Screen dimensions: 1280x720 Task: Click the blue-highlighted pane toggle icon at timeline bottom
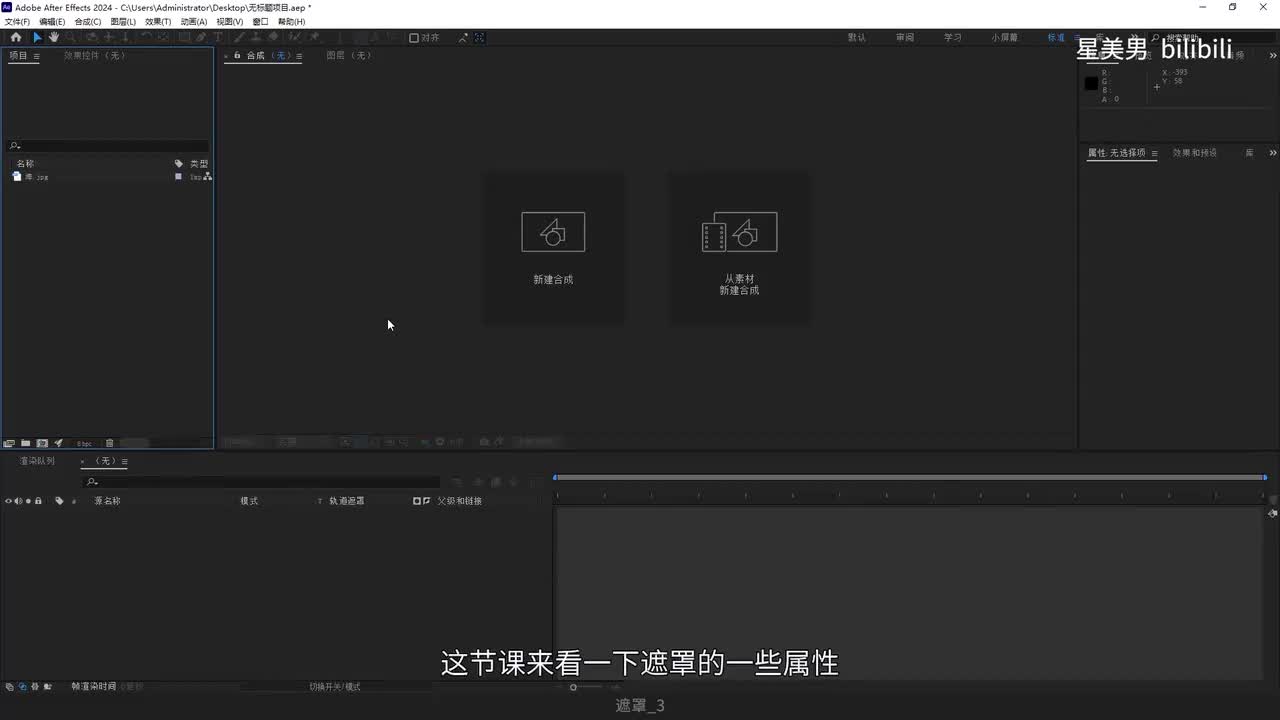click(x=22, y=687)
